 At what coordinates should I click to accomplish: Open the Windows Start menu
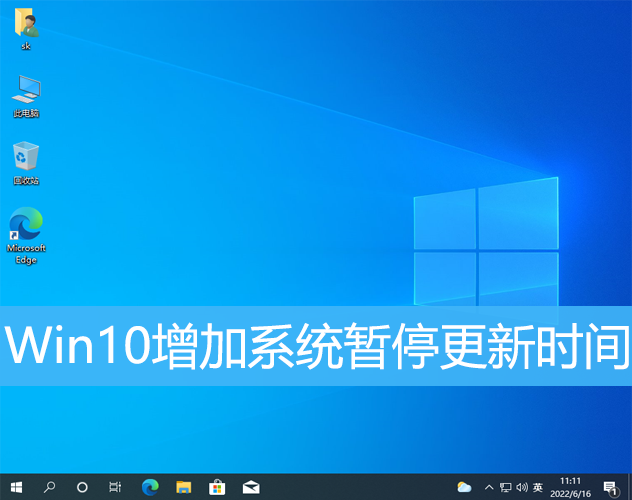coord(16,487)
